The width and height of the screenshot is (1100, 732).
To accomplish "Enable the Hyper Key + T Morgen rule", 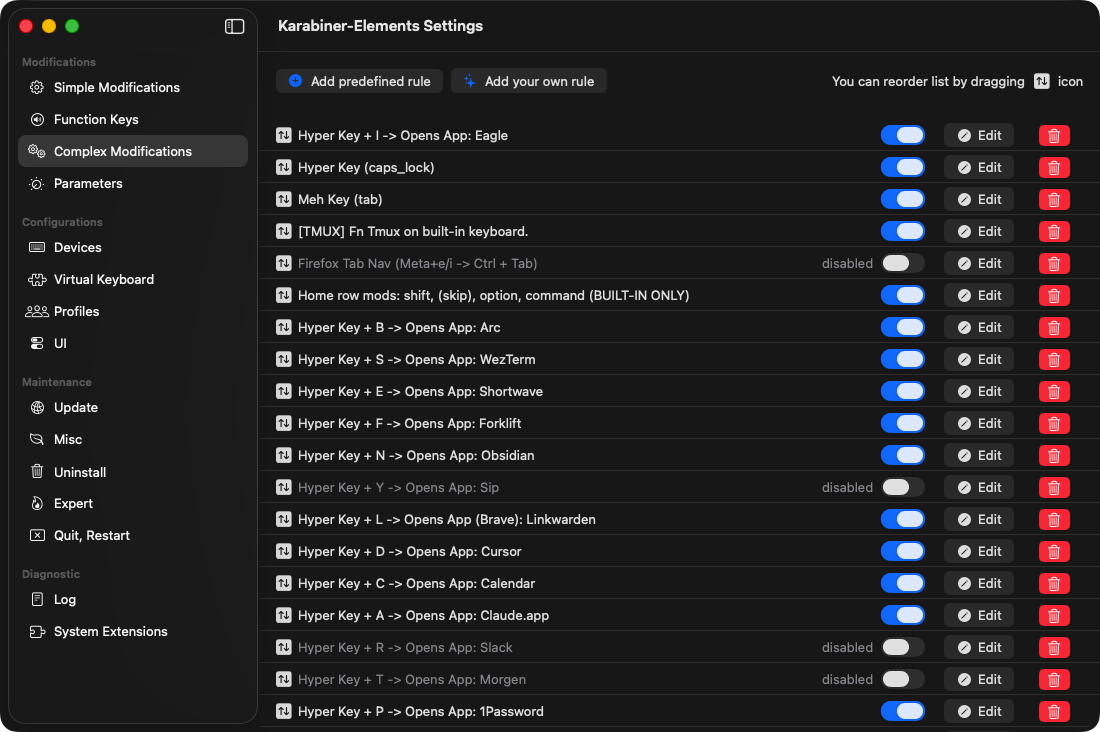I will coord(903,679).
